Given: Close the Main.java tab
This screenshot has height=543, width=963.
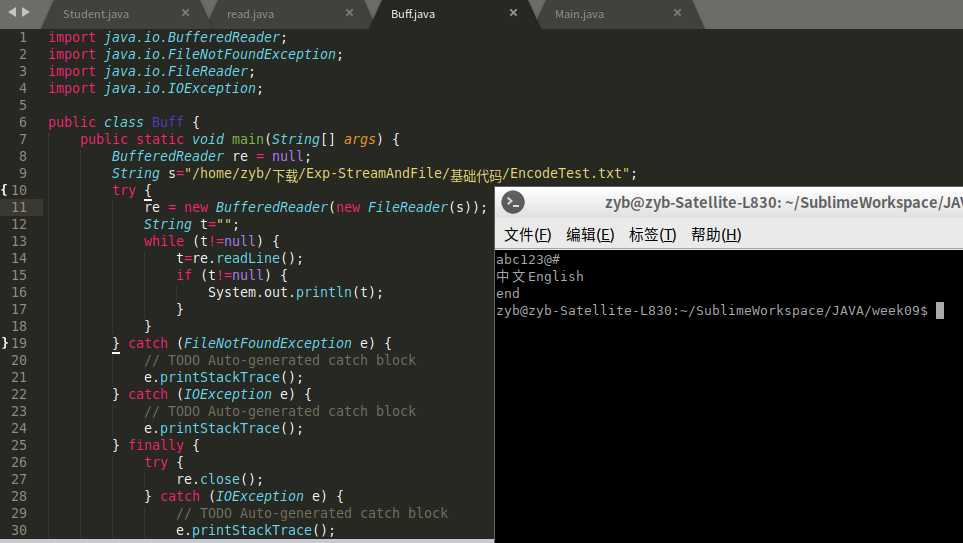Looking at the screenshot, I should pyautogui.click(x=677, y=13).
